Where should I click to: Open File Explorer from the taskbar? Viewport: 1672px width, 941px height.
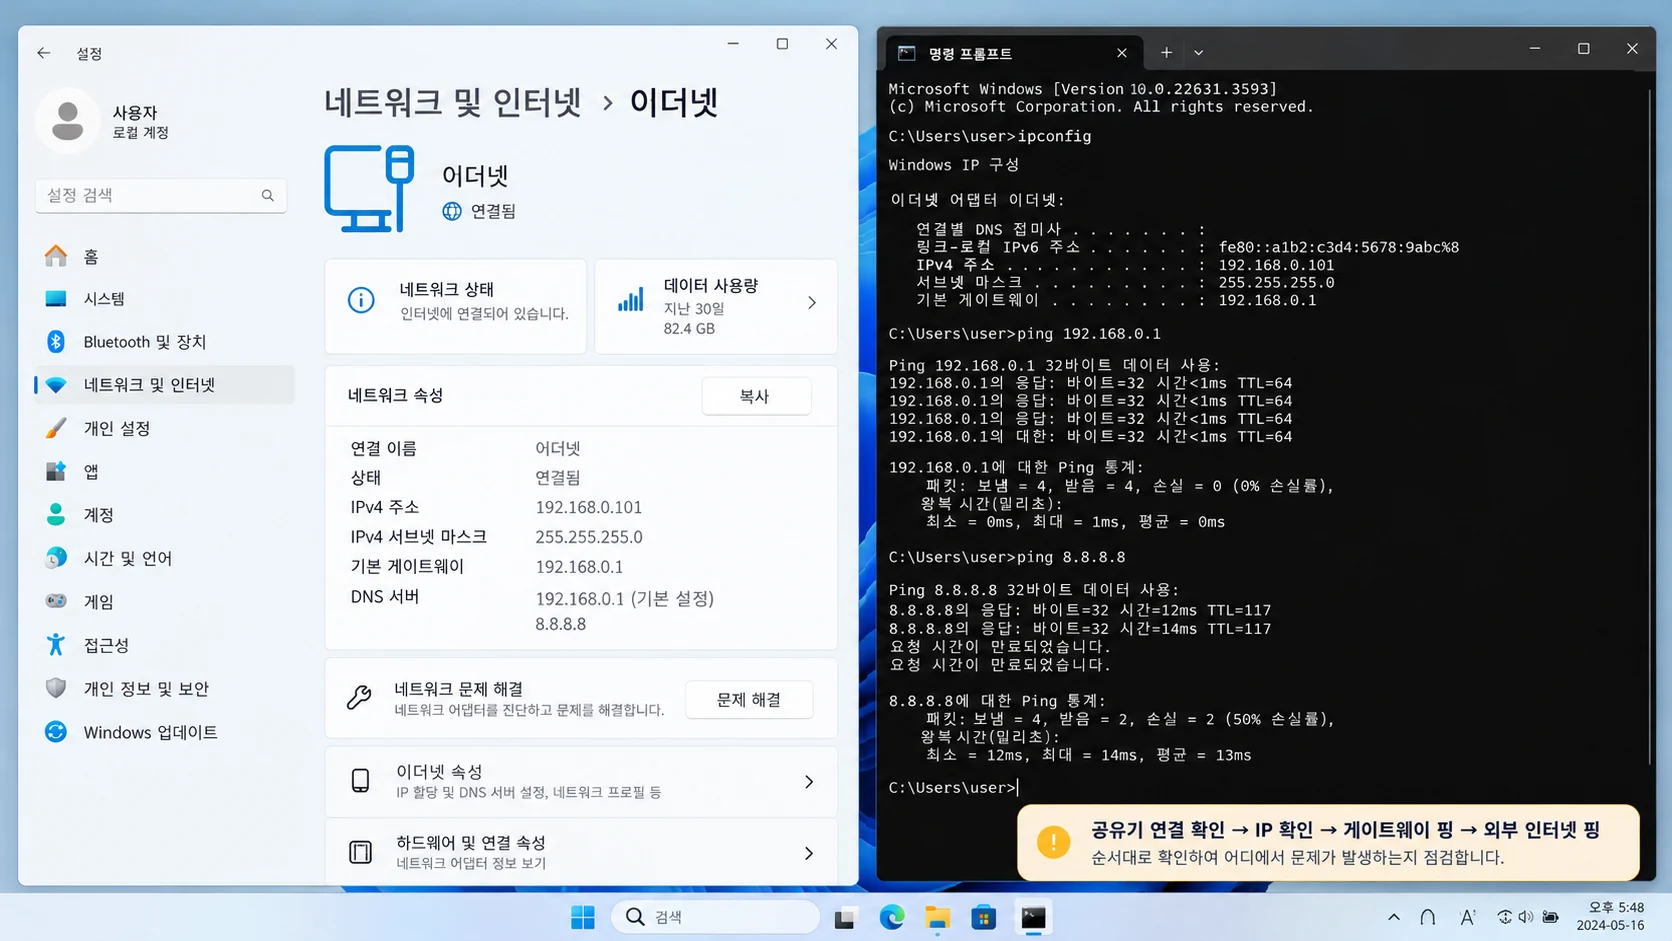pos(938,917)
